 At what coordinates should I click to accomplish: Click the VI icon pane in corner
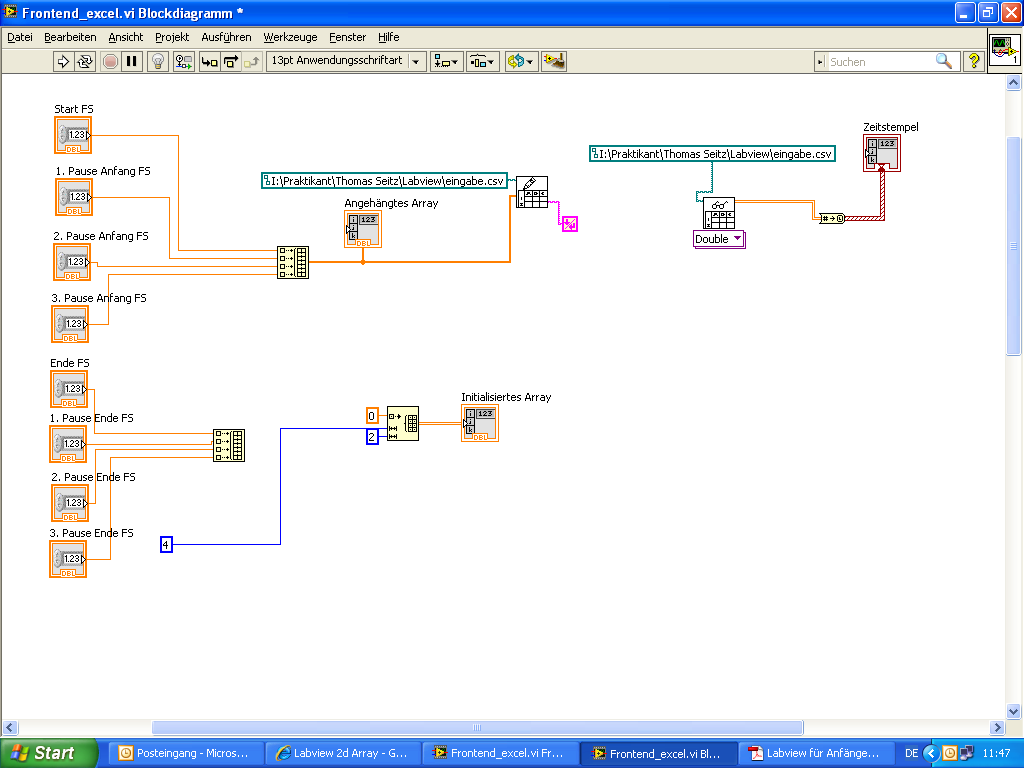coord(1004,50)
